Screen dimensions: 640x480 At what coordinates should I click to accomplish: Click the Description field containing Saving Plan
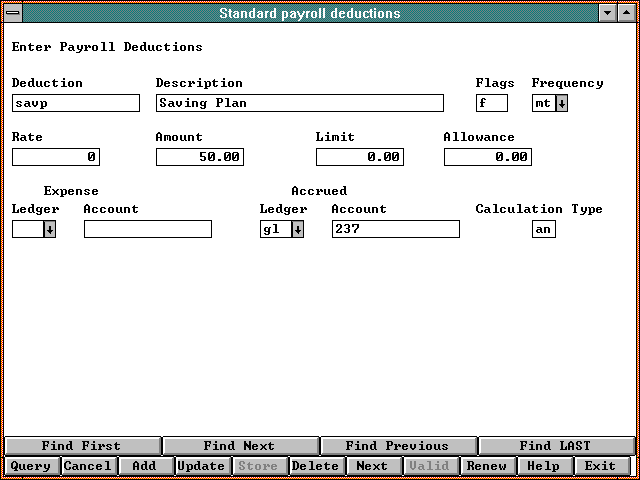(x=299, y=103)
